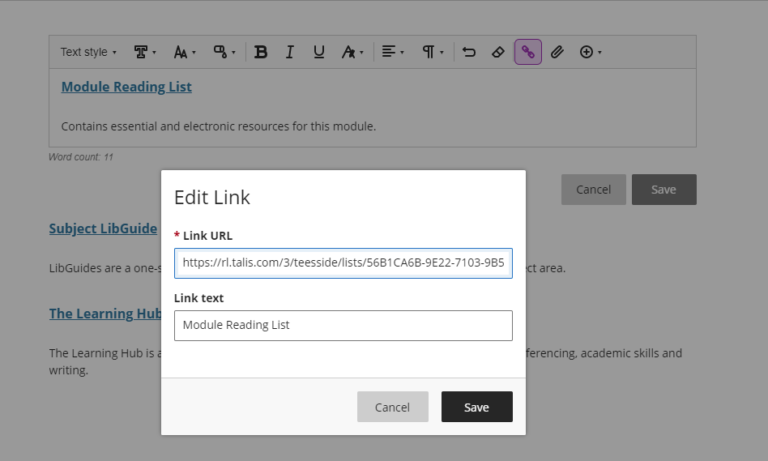
Task: Open the Subject LibGuide link
Action: point(103,229)
